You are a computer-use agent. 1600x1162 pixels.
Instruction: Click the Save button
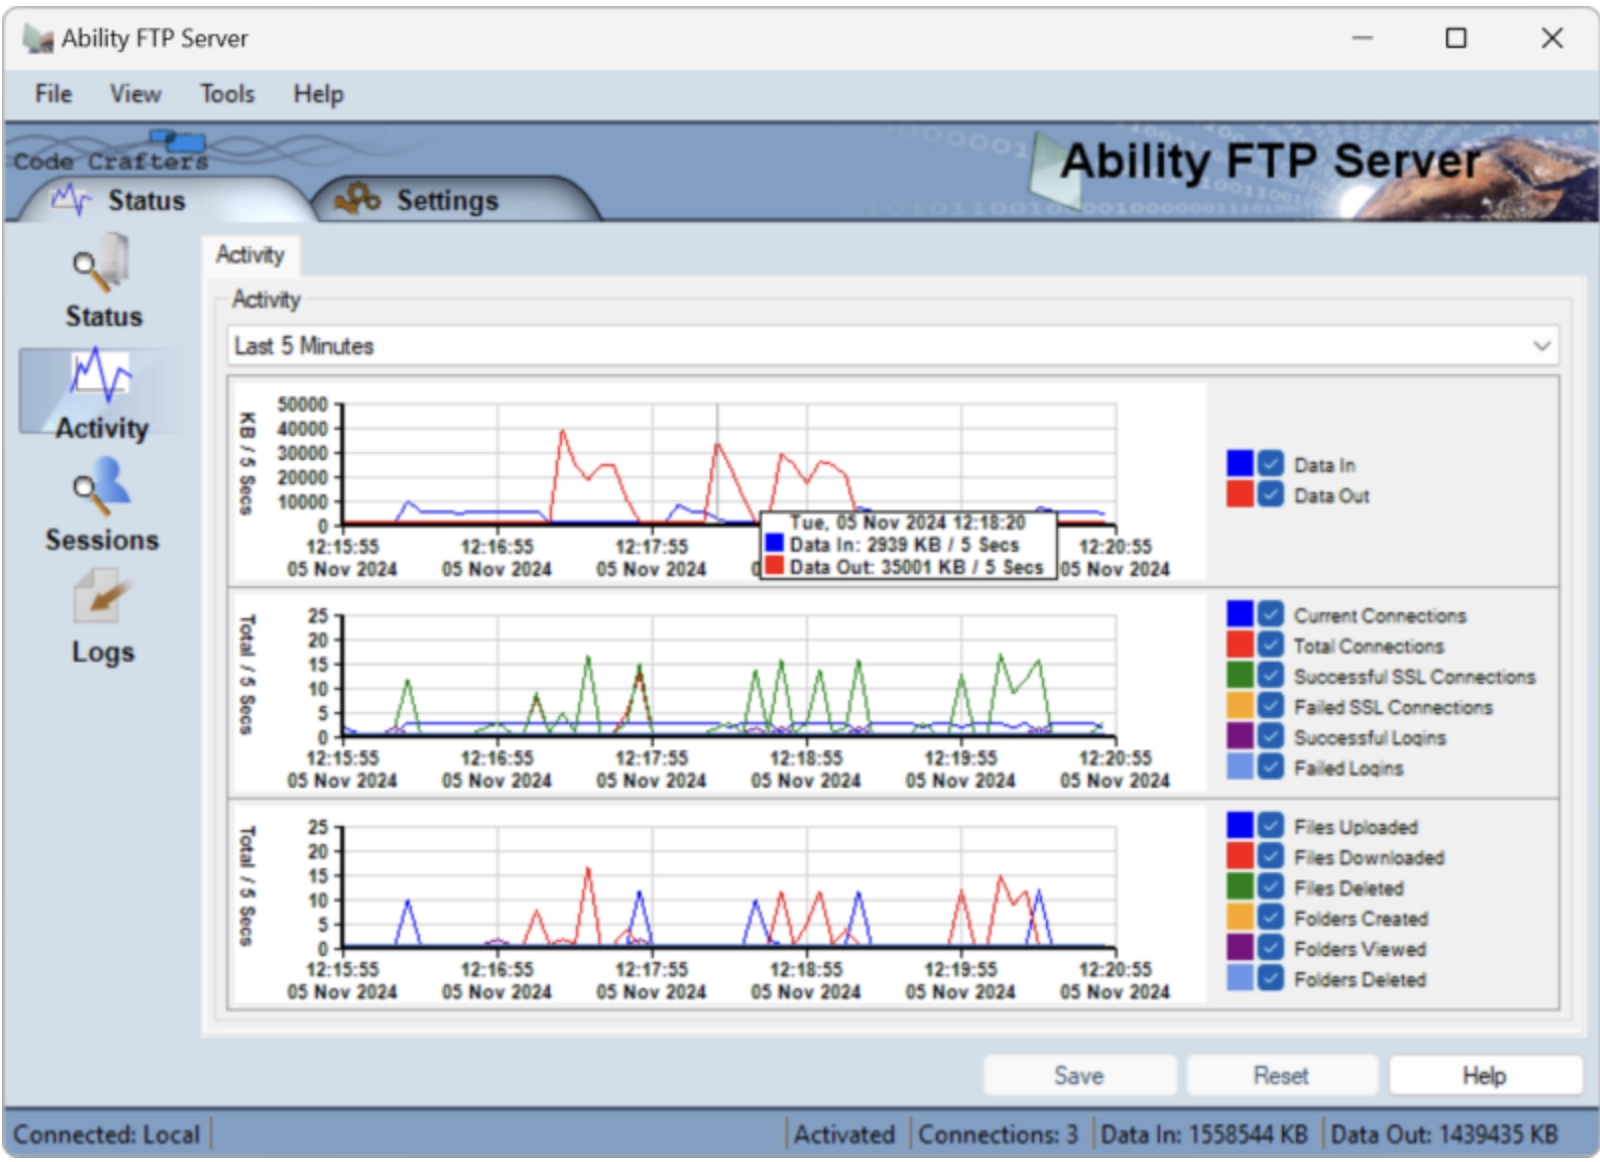point(1079,1076)
